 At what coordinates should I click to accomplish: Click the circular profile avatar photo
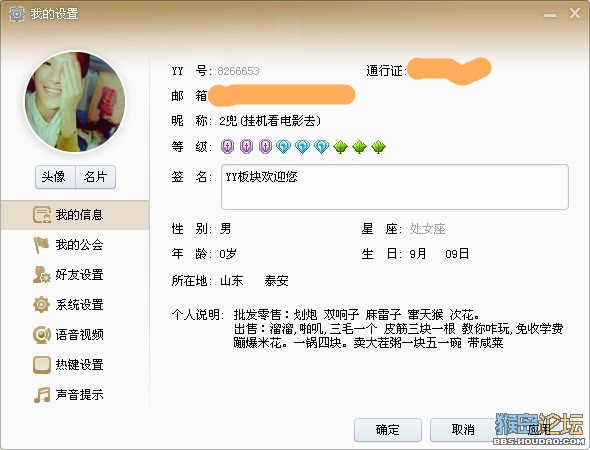(75, 102)
